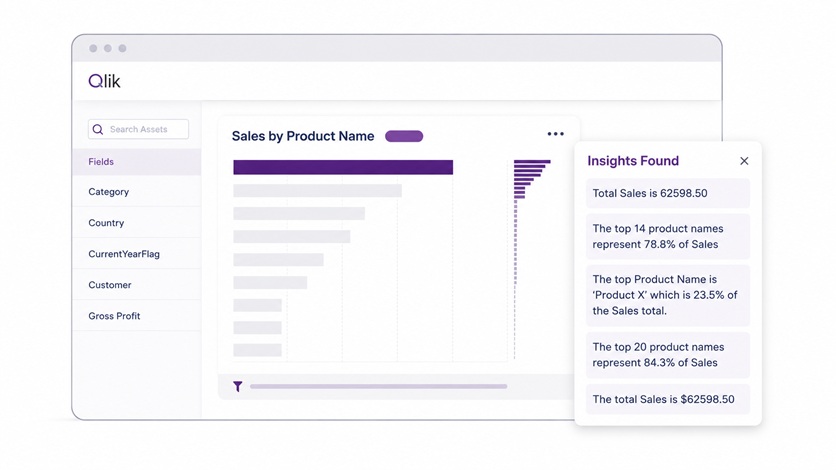Click the Sales by Product Name title

click(x=303, y=136)
